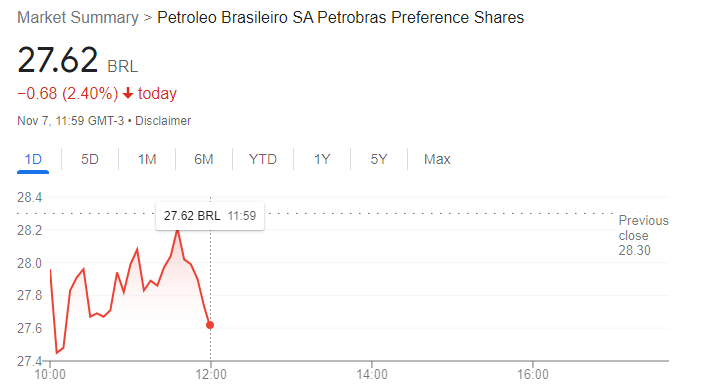
Task: Switch to the 5D chart range
Action: tap(90, 159)
